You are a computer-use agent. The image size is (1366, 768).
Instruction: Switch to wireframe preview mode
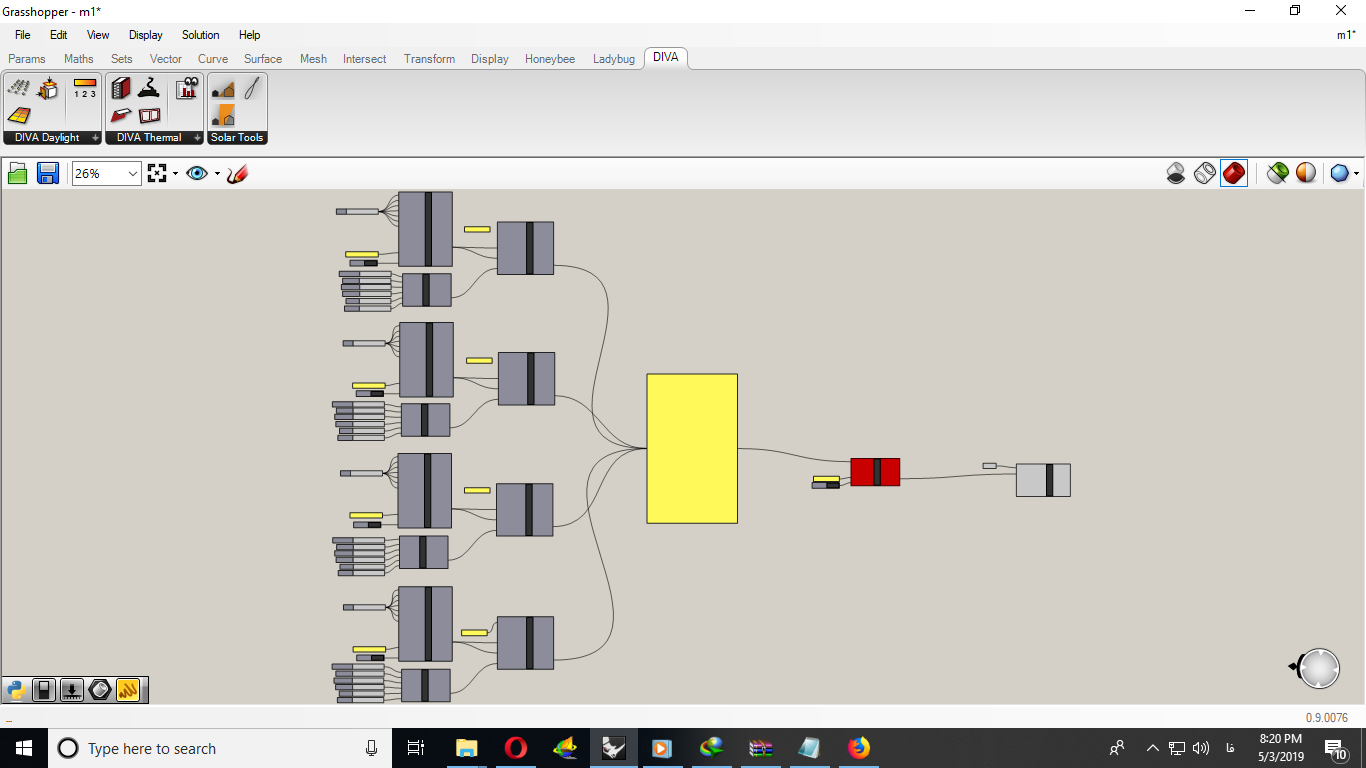1205,173
